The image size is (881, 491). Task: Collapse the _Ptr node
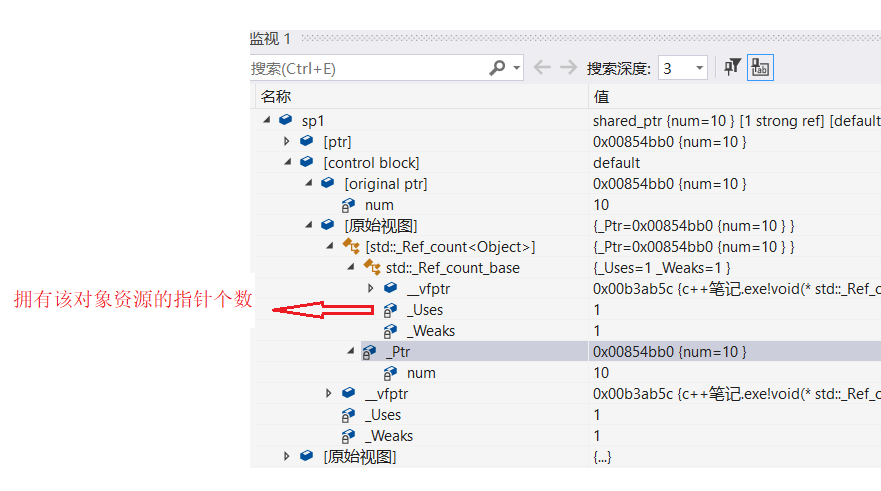351,351
